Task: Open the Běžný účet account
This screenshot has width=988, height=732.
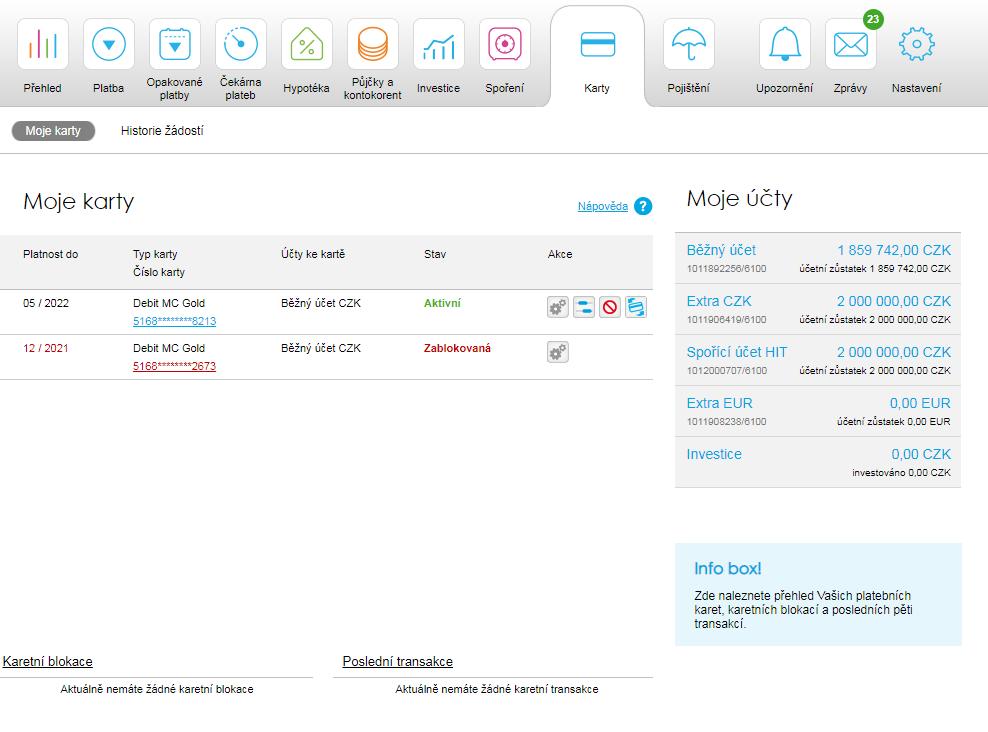Action: click(x=818, y=258)
